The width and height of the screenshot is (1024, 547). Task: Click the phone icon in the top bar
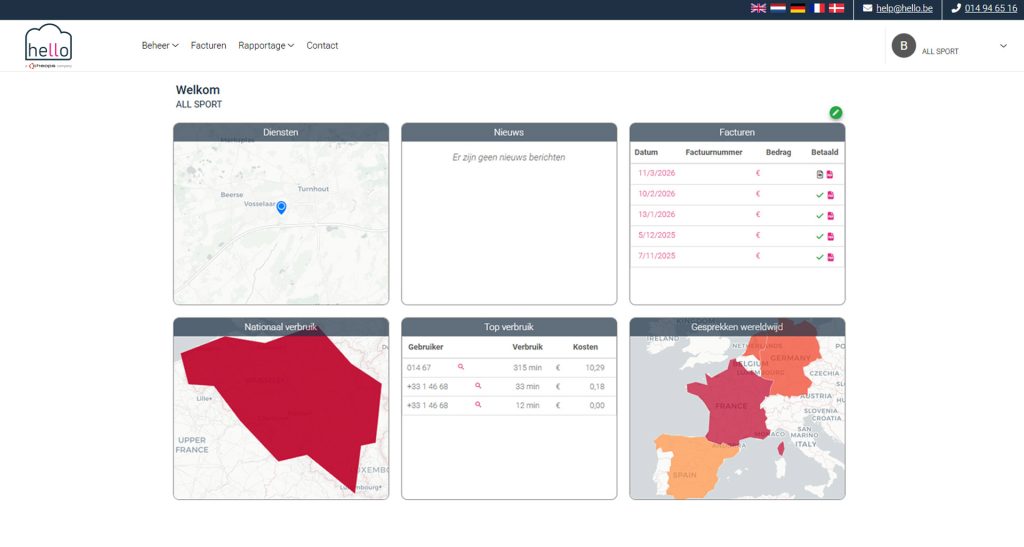point(956,8)
